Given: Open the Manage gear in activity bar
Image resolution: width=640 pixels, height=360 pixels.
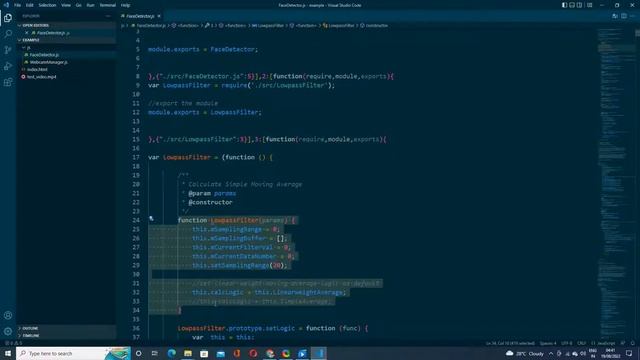Looking at the screenshot, I should coord(8,331).
